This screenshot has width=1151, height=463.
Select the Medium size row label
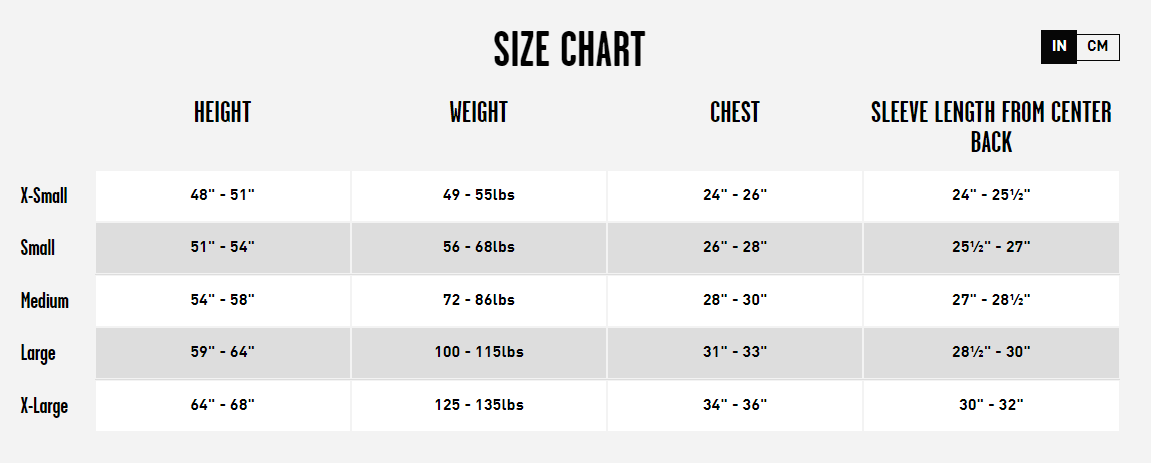[x=45, y=300]
